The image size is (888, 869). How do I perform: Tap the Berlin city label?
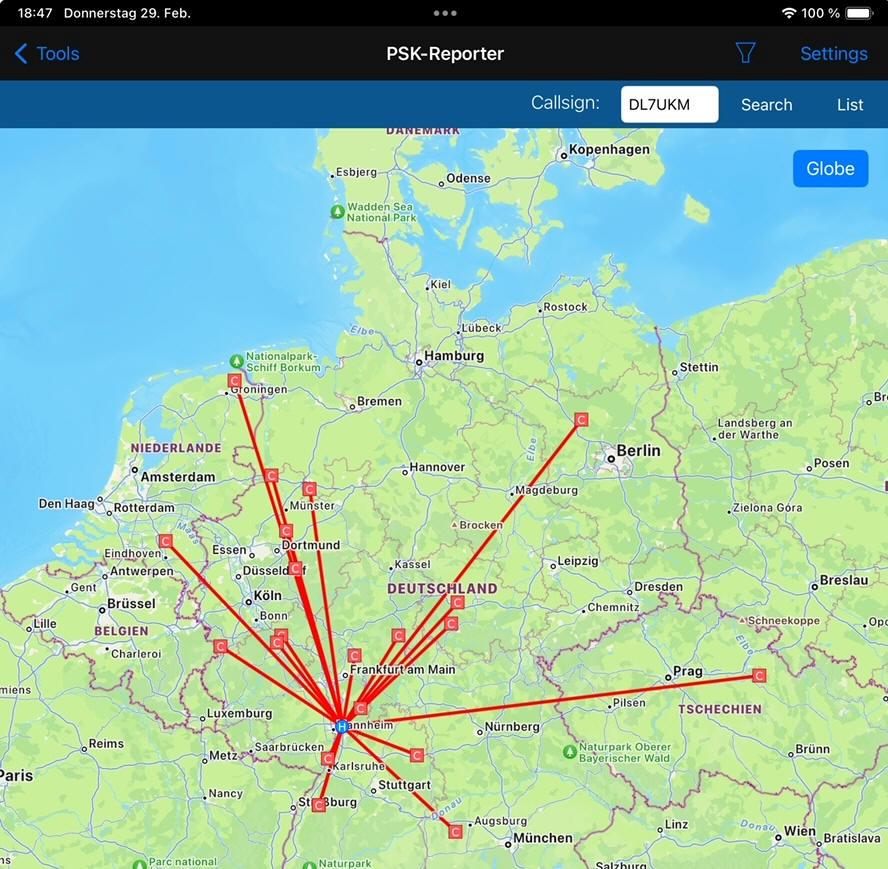coord(638,451)
